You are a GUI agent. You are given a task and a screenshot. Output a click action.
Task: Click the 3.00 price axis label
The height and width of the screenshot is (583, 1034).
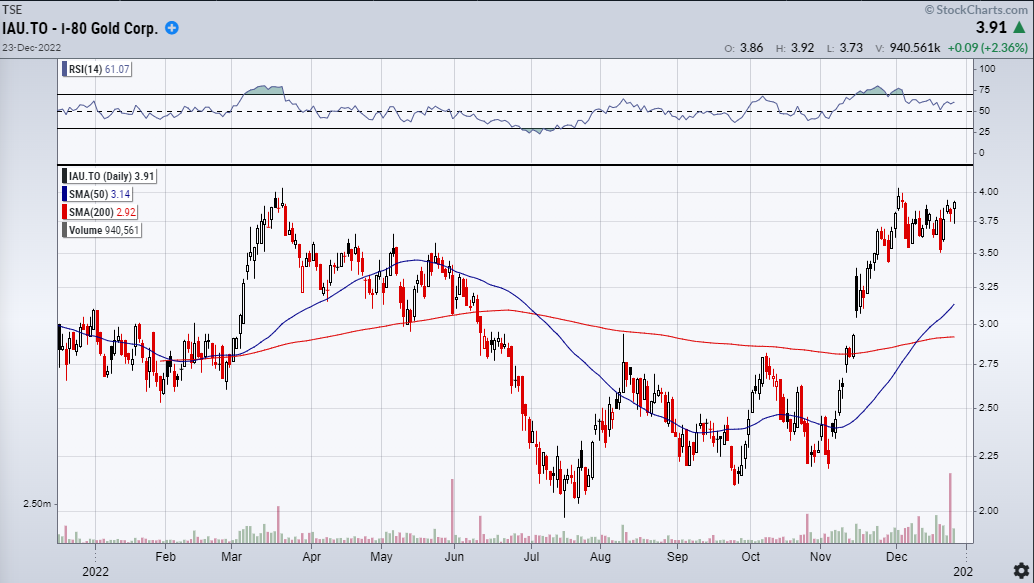pyautogui.click(x=988, y=324)
